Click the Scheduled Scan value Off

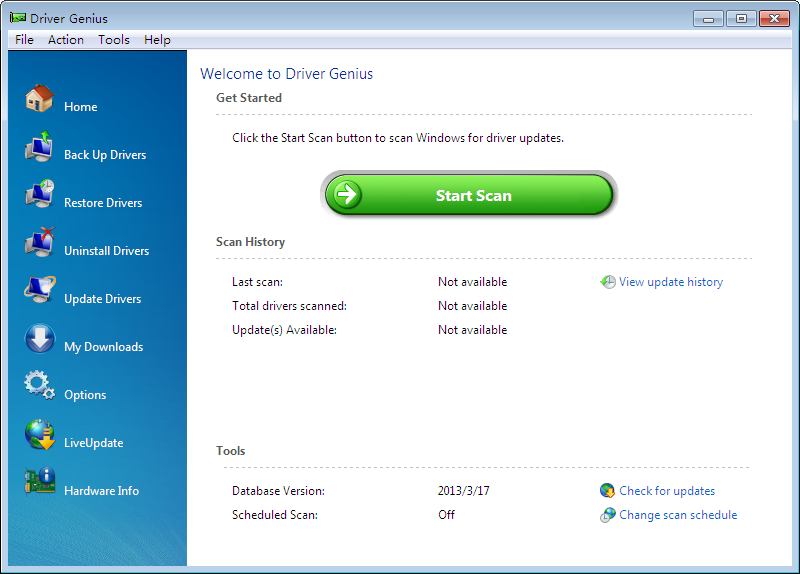(446, 514)
